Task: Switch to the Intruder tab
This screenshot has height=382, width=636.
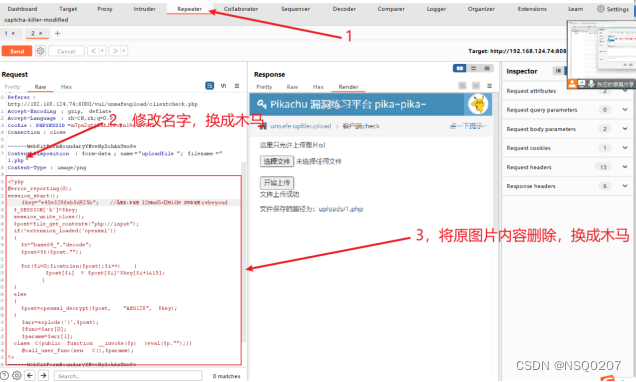Action: coord(144,9)
